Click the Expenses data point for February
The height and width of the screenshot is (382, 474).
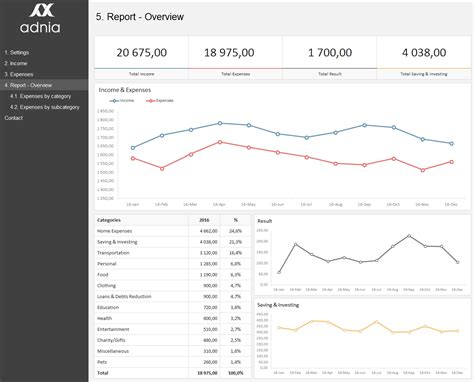(x=162, y=169)
